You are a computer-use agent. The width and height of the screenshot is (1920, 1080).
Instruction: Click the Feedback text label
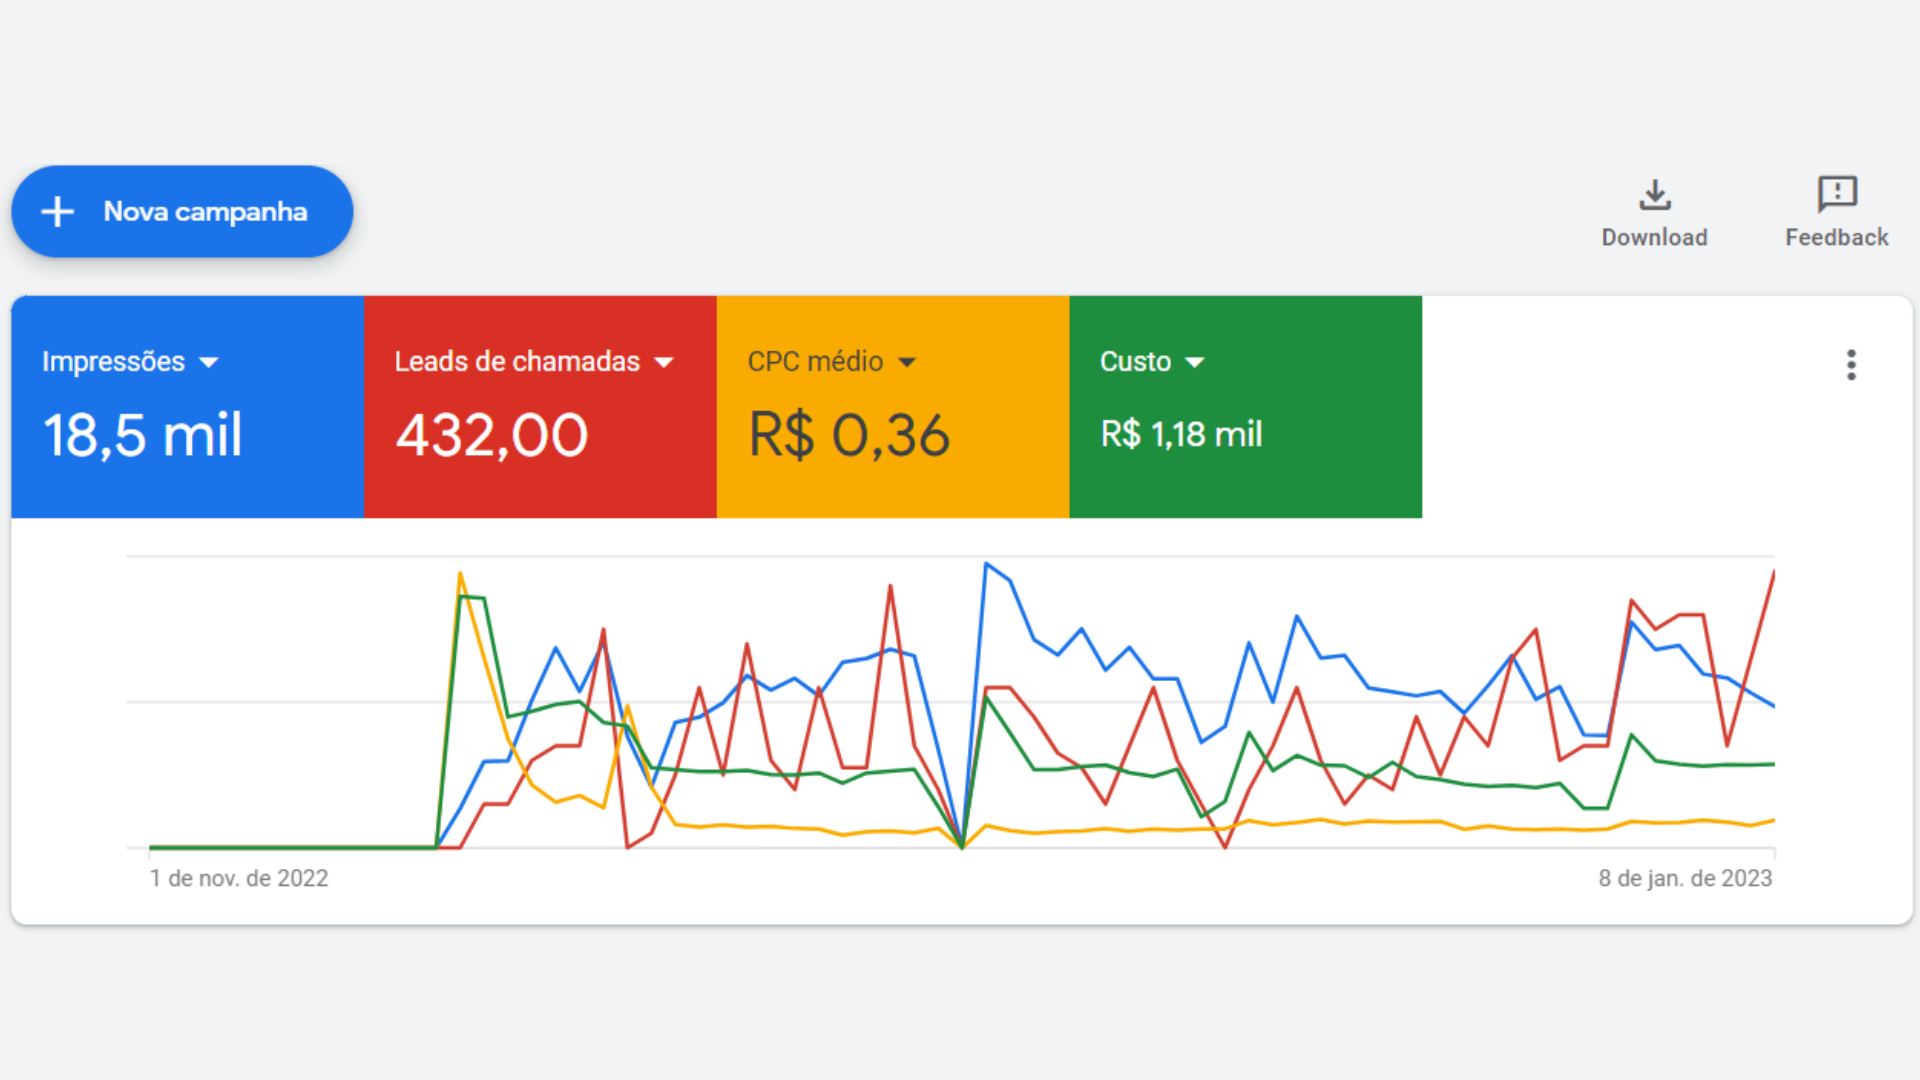tap(1837, 238)
